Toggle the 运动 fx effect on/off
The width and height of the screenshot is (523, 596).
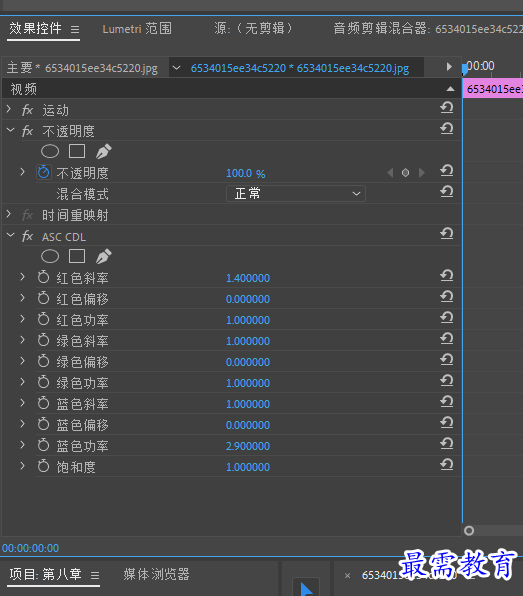point(27,110)
